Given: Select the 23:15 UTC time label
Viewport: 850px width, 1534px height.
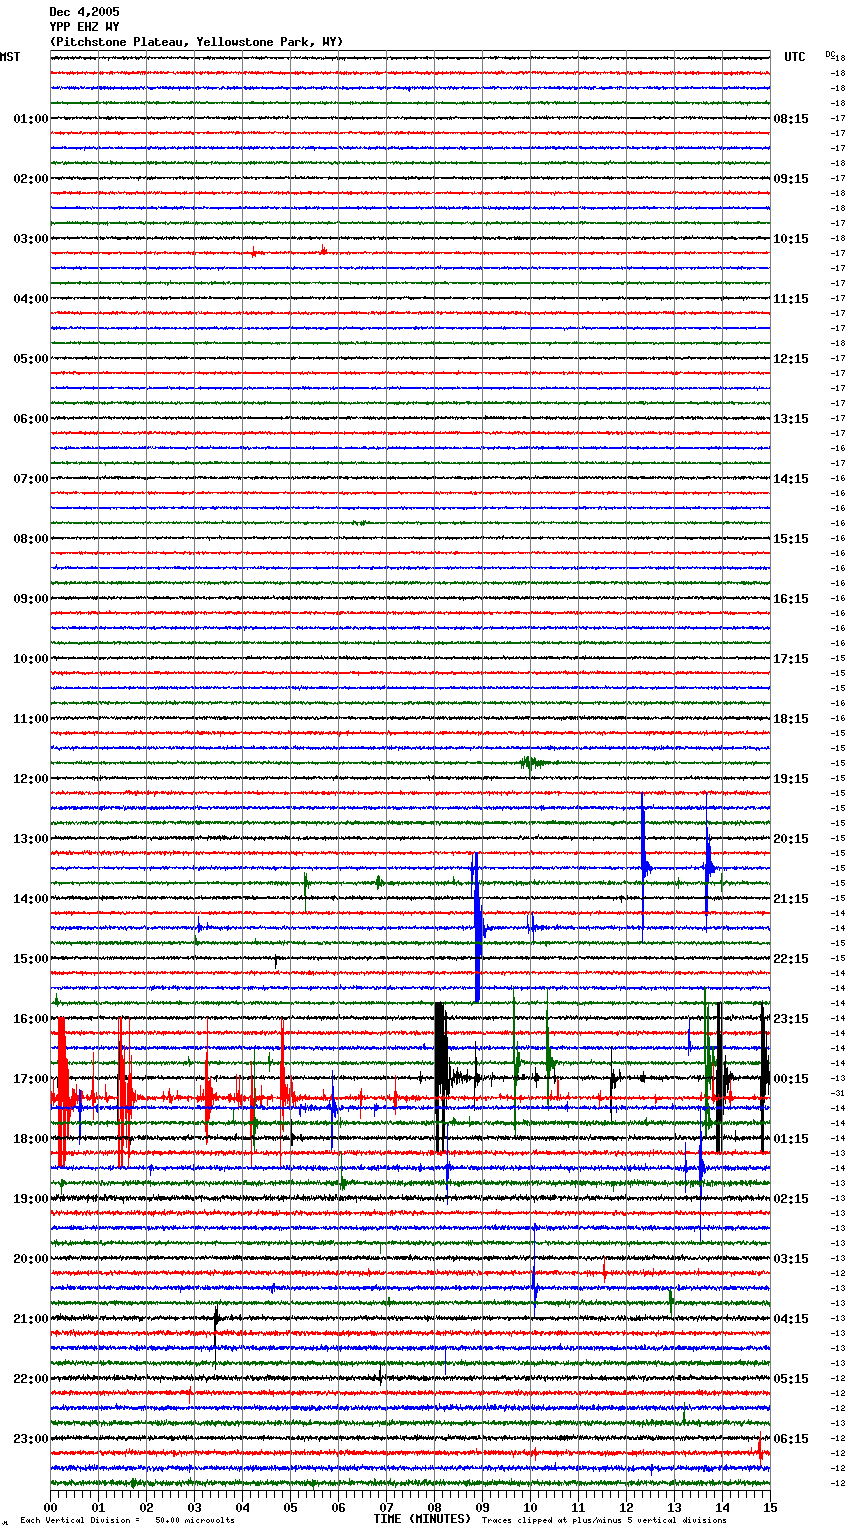Looking at the screenshot, I should 791,1019.
